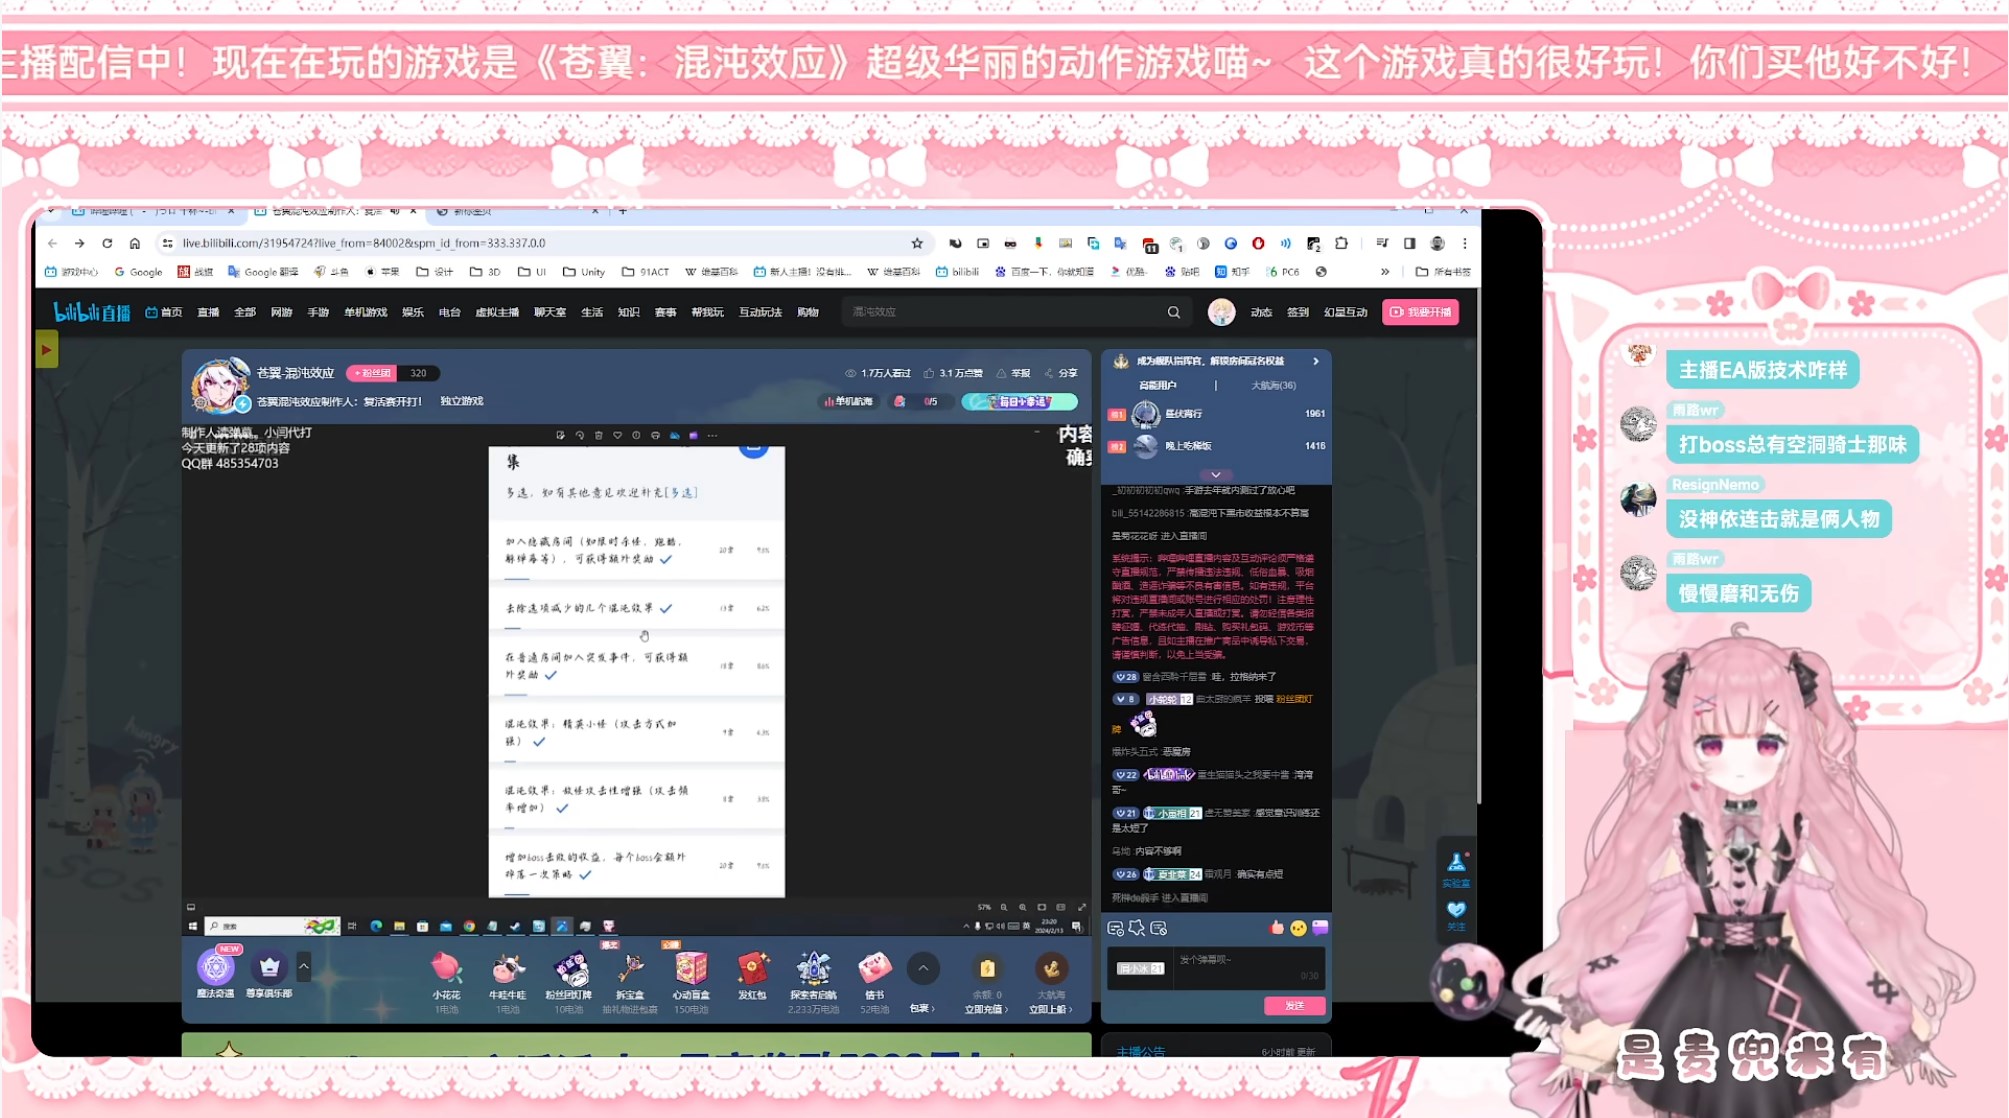2009x1118 pixels.
Task: Show more bookmarks with double chevron
Action: [x=1385, y=272]
